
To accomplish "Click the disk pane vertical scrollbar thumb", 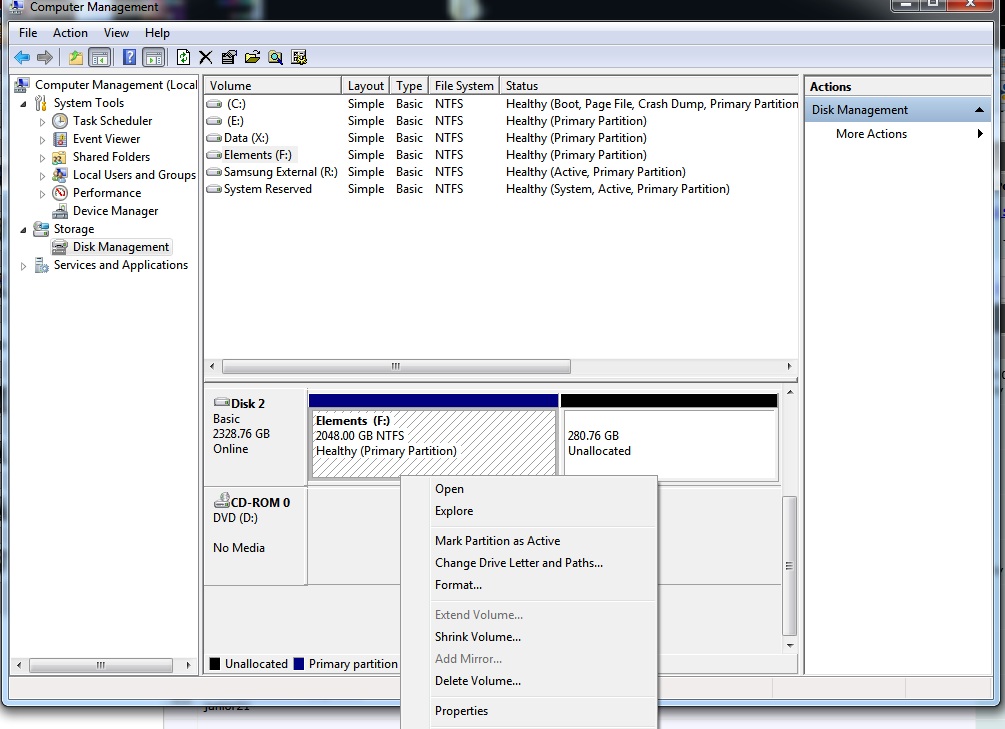I will tap(790, 566).
